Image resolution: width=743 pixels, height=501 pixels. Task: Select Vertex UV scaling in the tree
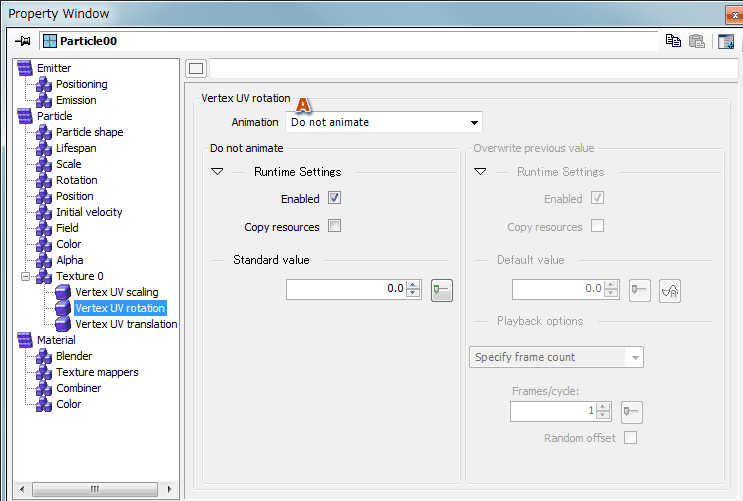click(x=116, y=292)
